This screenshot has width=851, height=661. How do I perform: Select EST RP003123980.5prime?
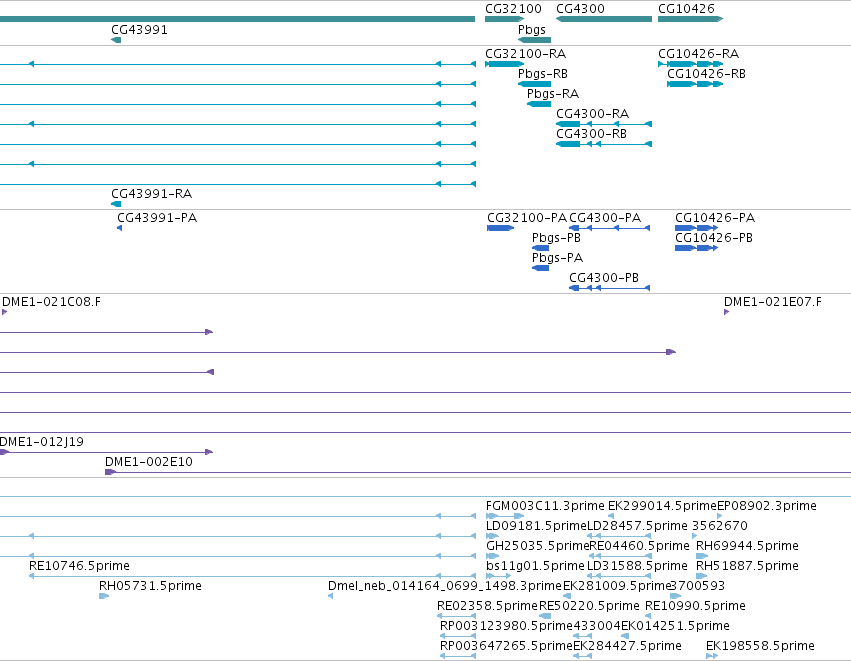click(458, 636)
